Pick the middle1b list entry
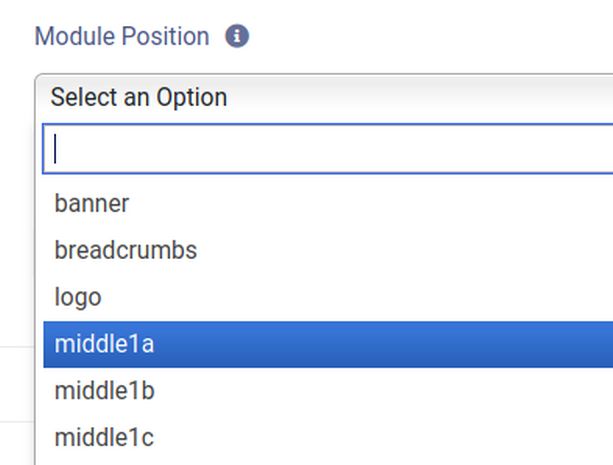 (x=328, y=391)
